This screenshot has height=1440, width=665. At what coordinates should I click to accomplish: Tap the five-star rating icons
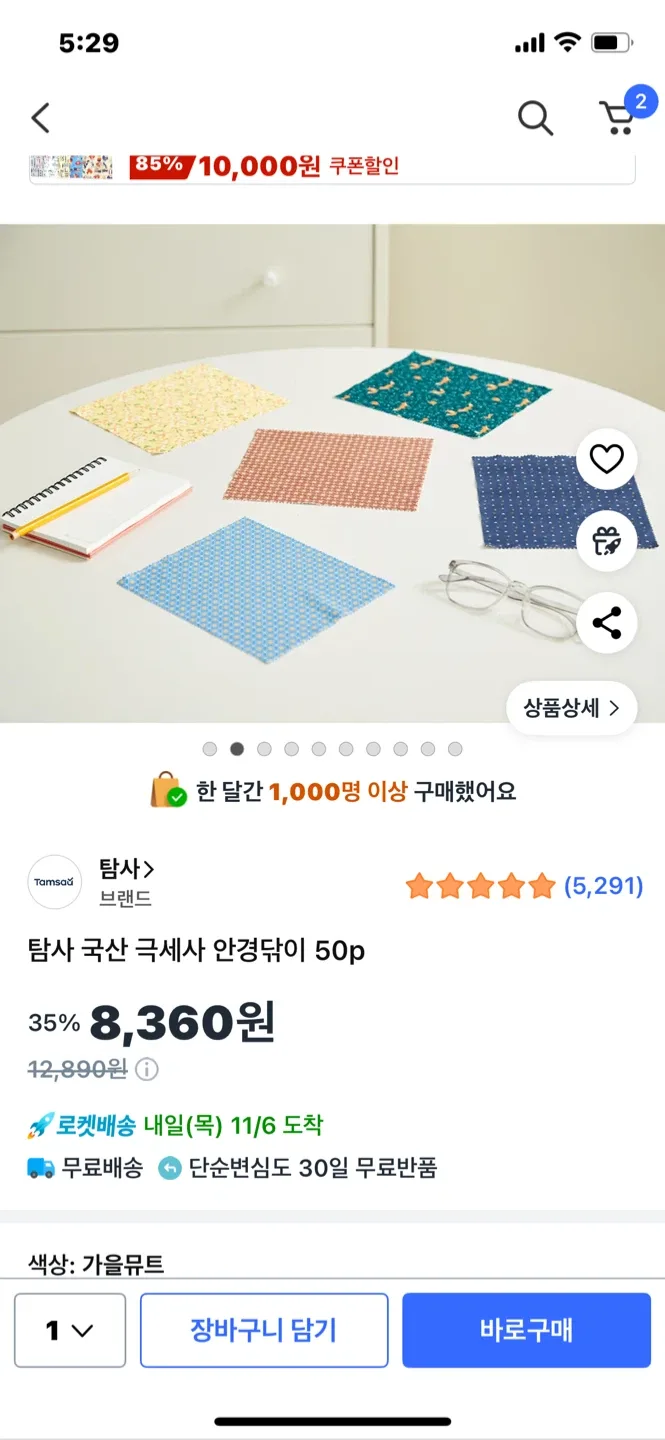[480, 886]
